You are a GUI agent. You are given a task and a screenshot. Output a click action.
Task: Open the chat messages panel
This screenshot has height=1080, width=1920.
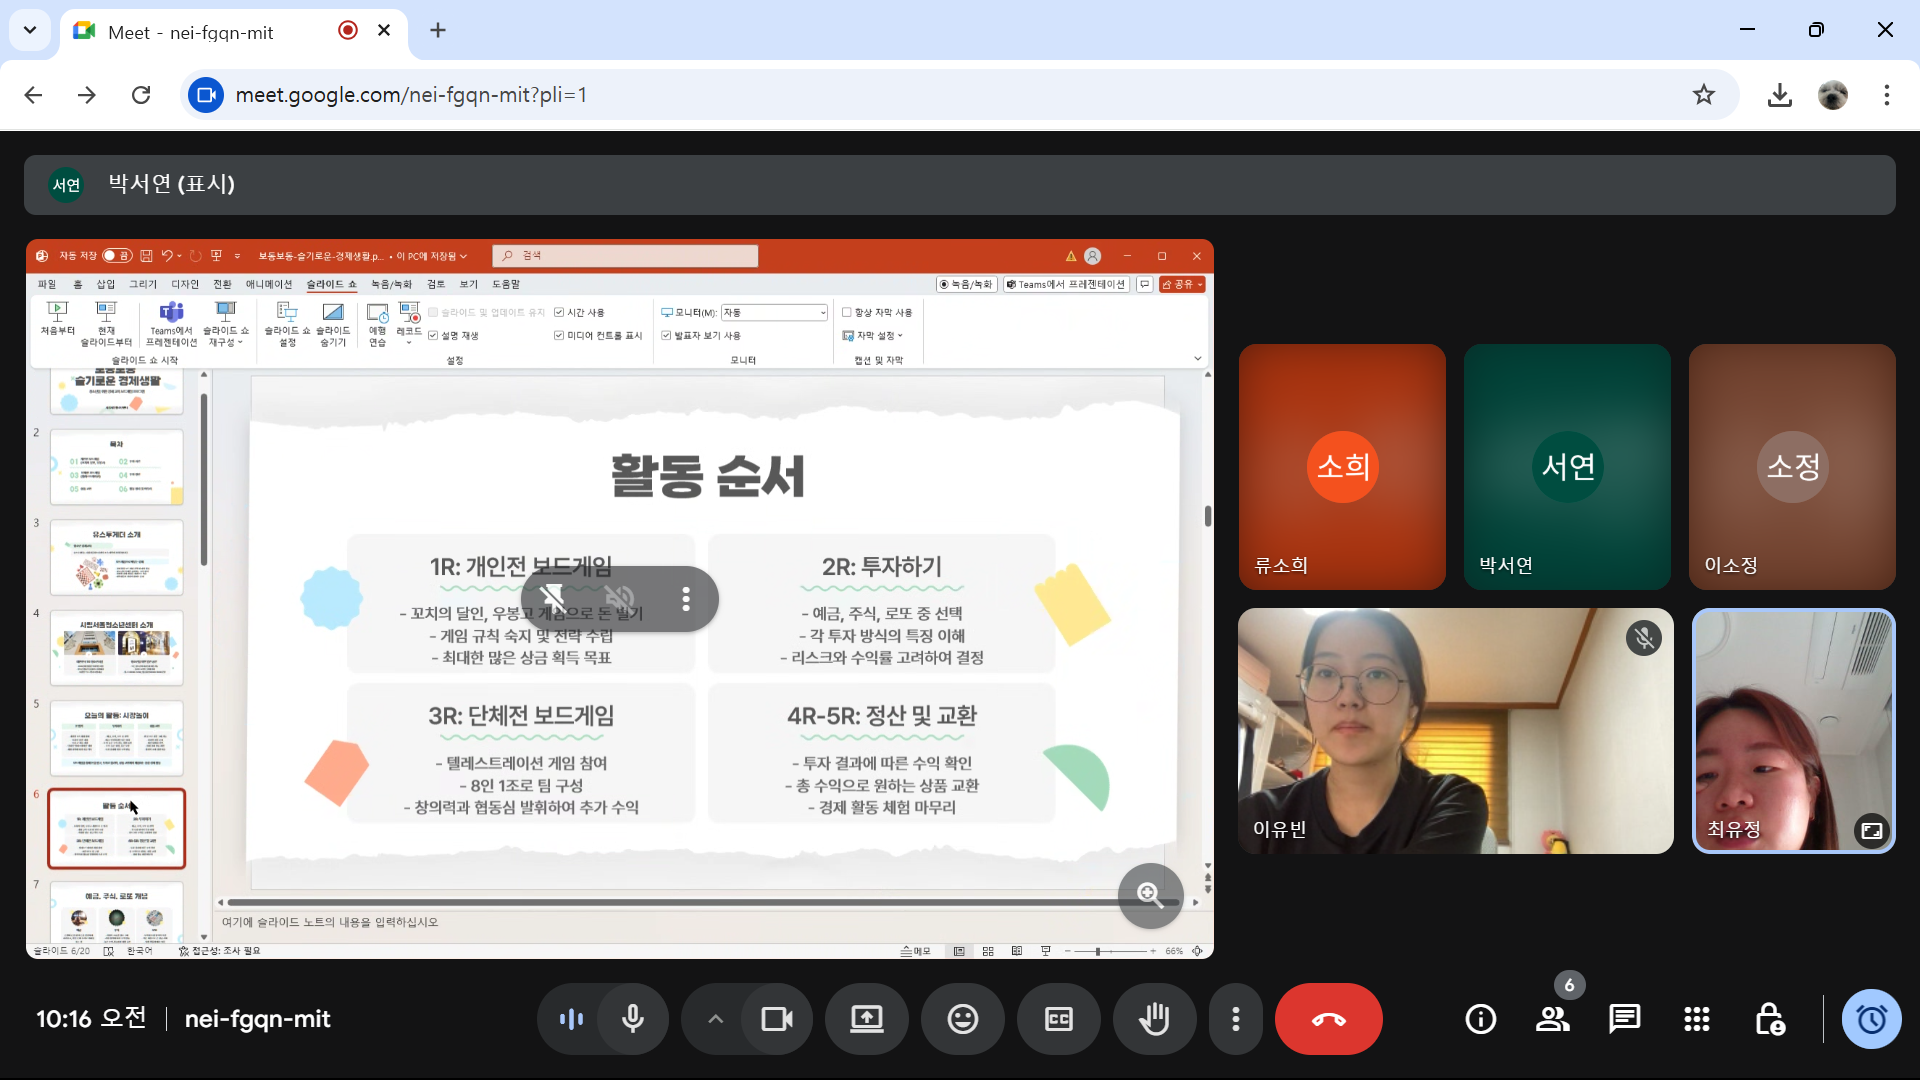click(1625, 1019)
